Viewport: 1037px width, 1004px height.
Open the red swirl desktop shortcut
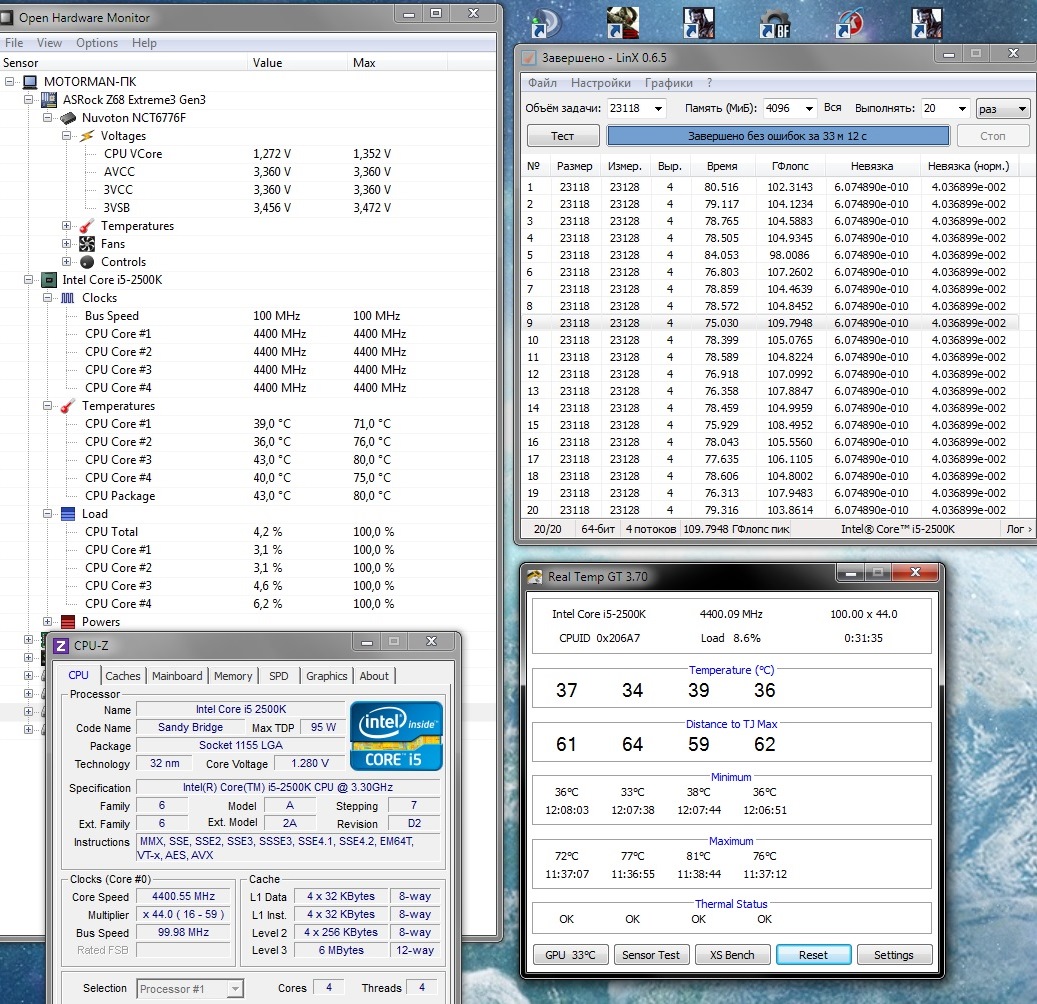point(850,22)
